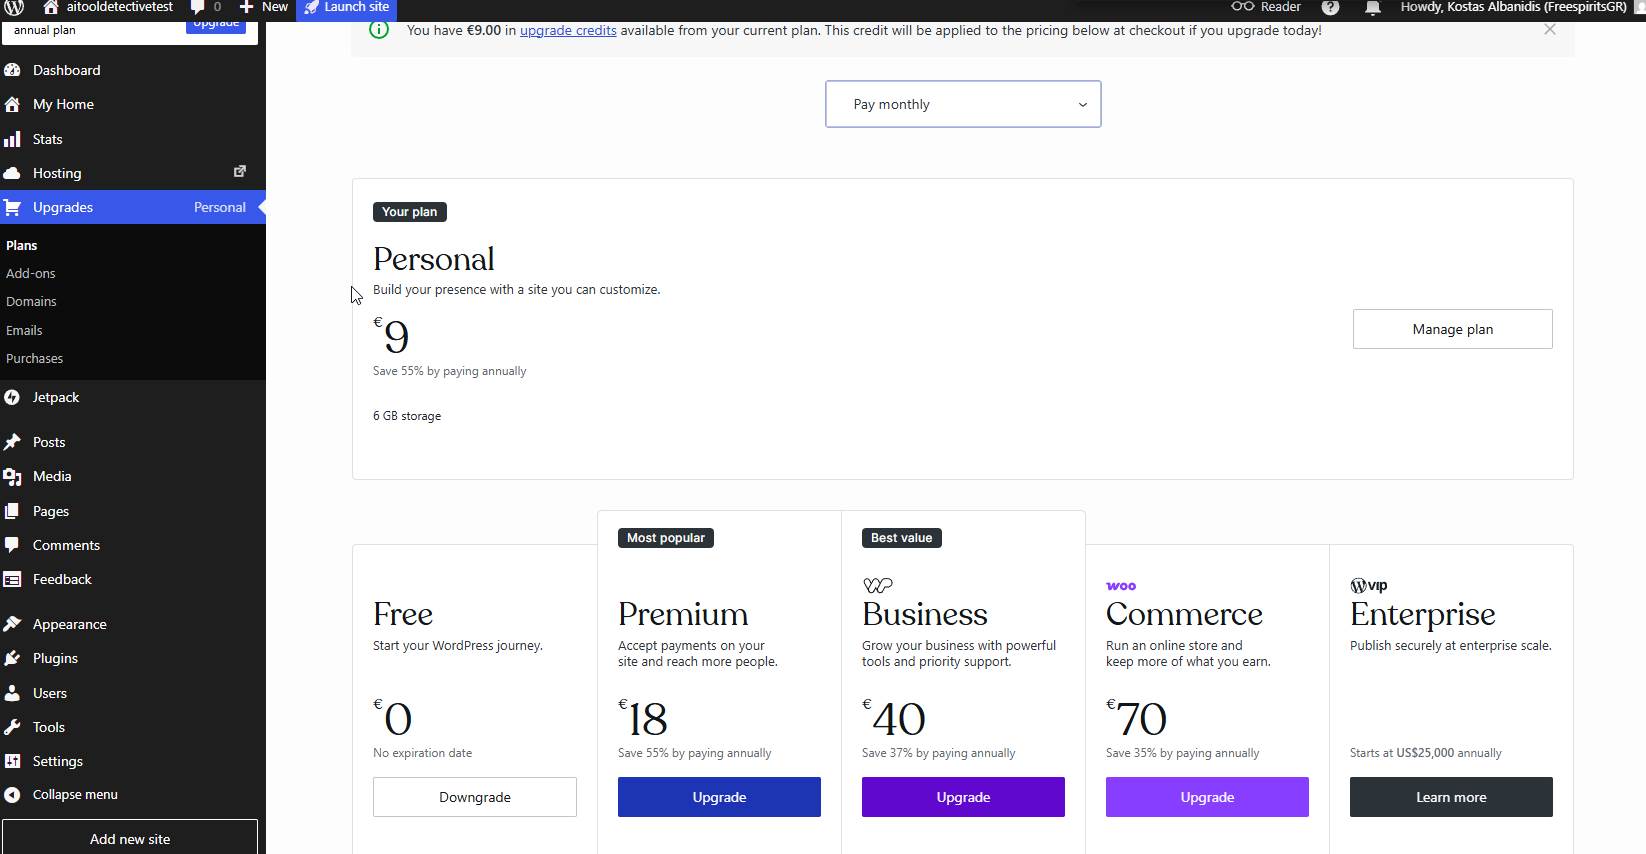Viewport: 1646px width, 854px height.
Task: Select Add-ons submenu item
Action: point(31,273)
